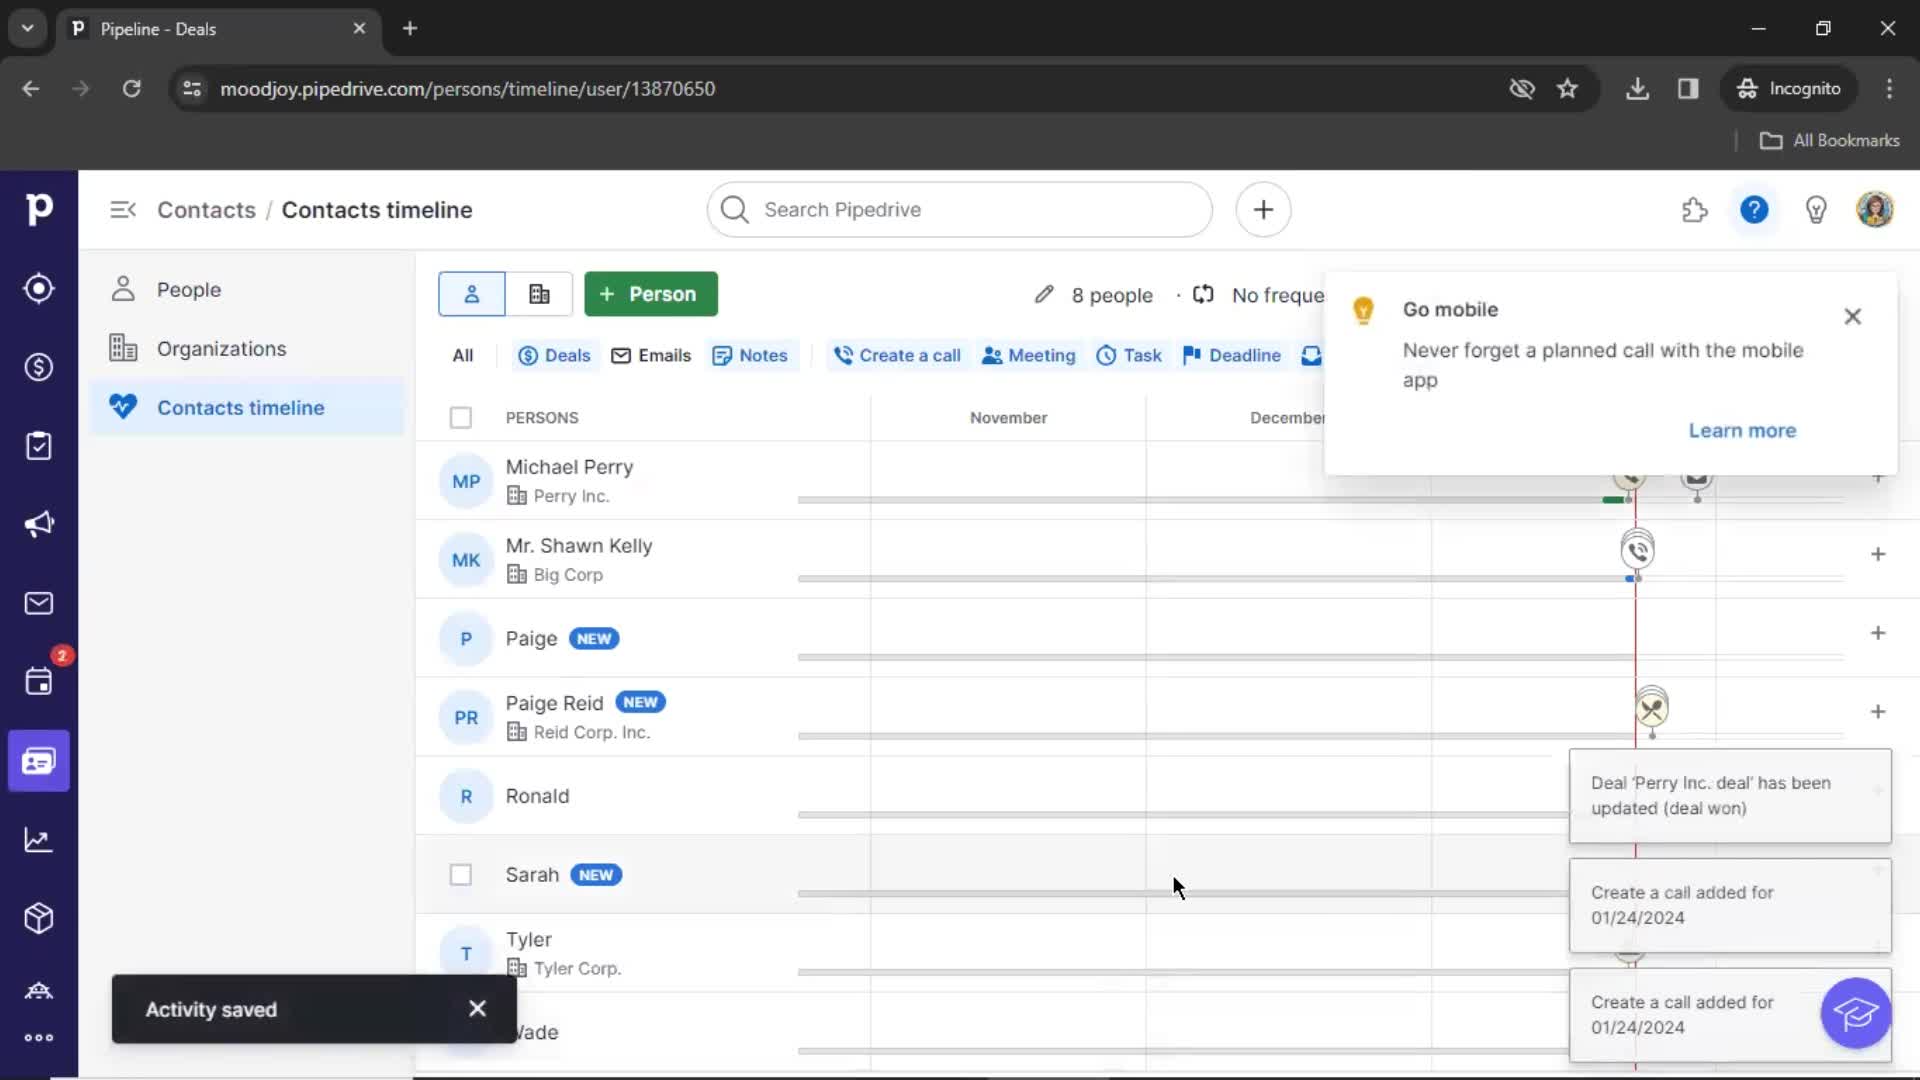The image size is (1920, 1080).
Task: Open the People section in sidebar
Action: 189,289
